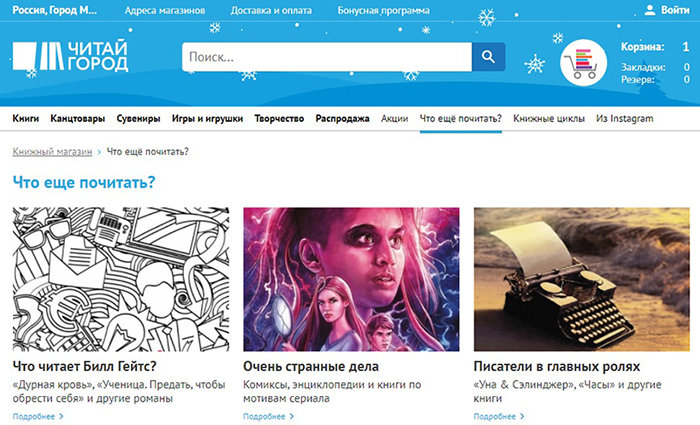This screenshot has width=700, height=425.
Task: View Резерв reserved items
Action: coord(638,79)
